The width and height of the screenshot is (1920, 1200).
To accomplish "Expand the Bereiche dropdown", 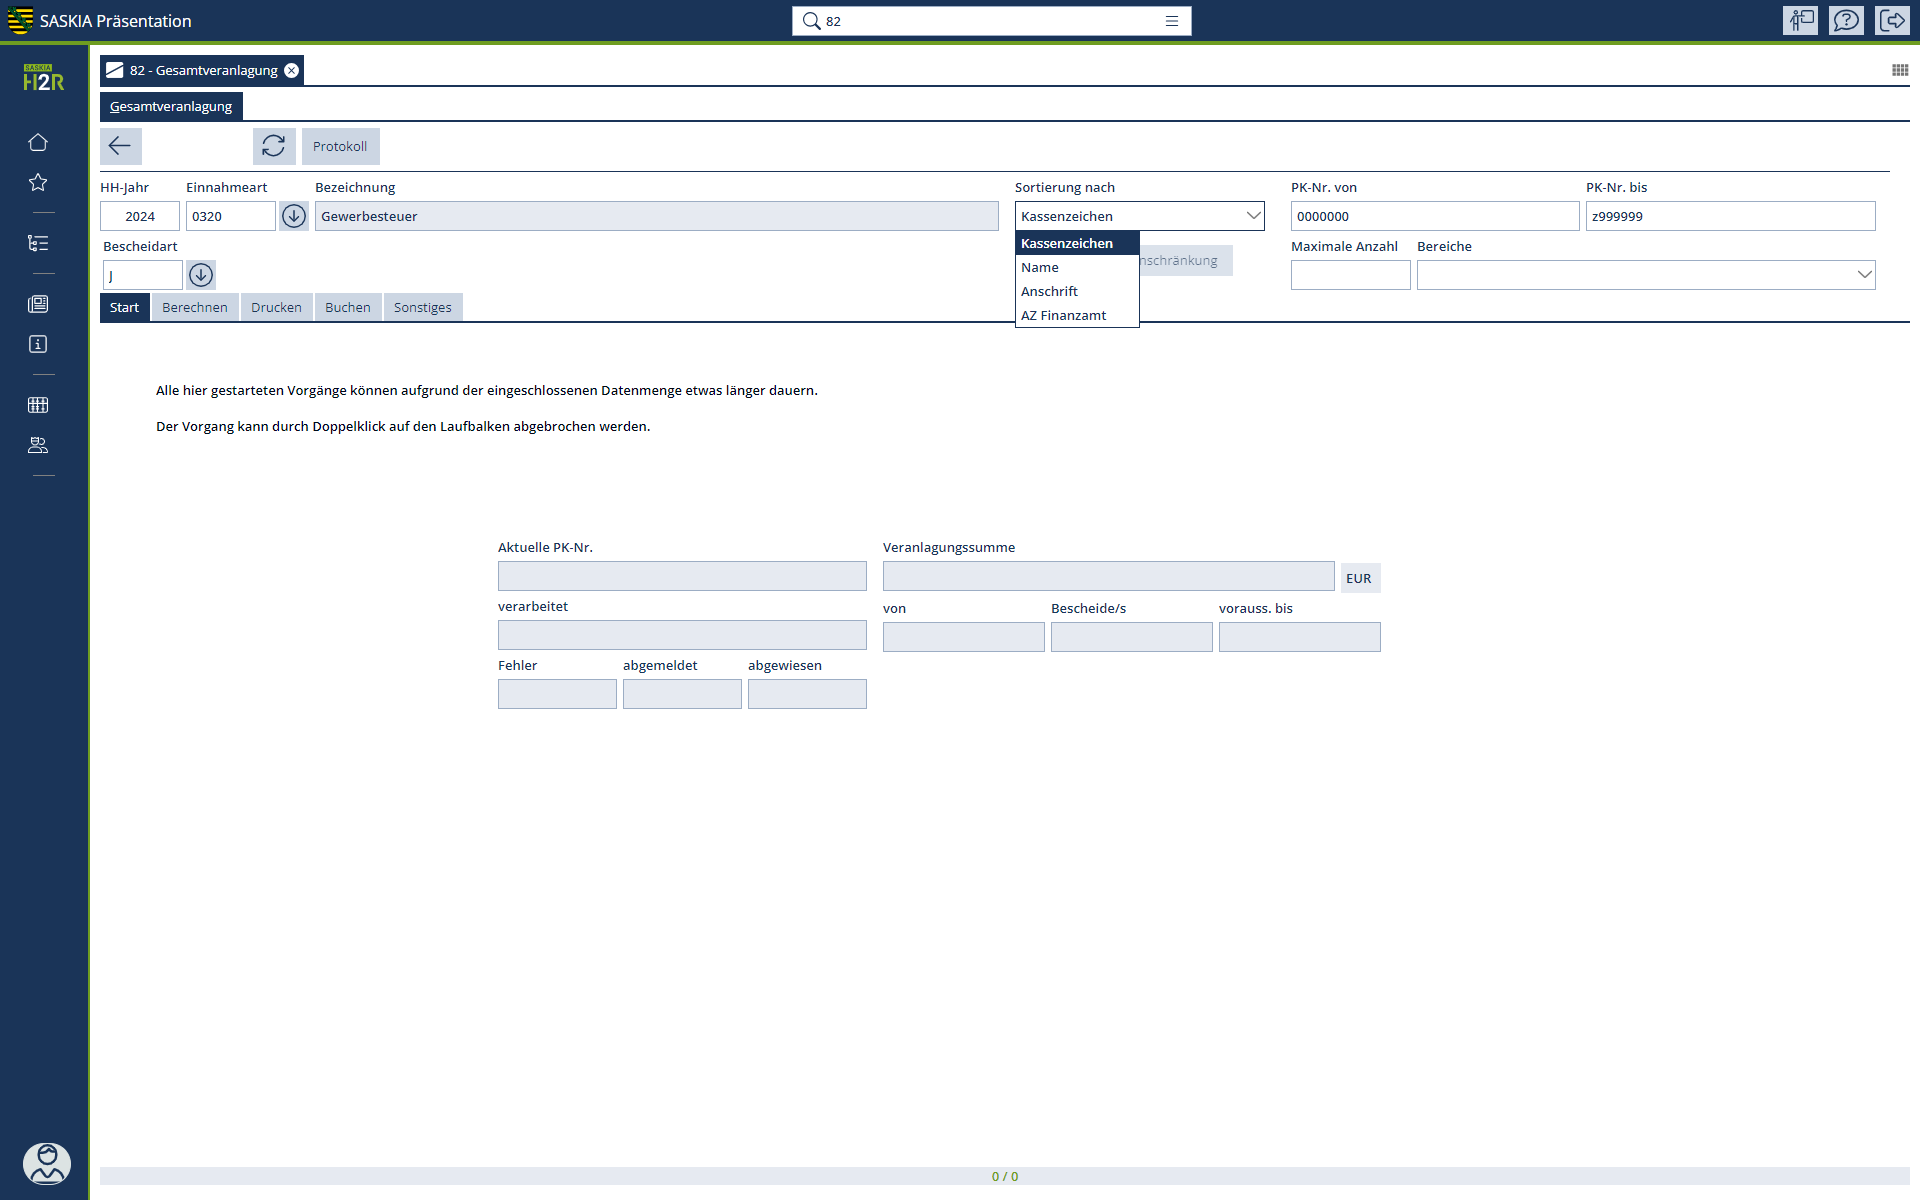I will pyautogui.click(x=1864, y=275).
